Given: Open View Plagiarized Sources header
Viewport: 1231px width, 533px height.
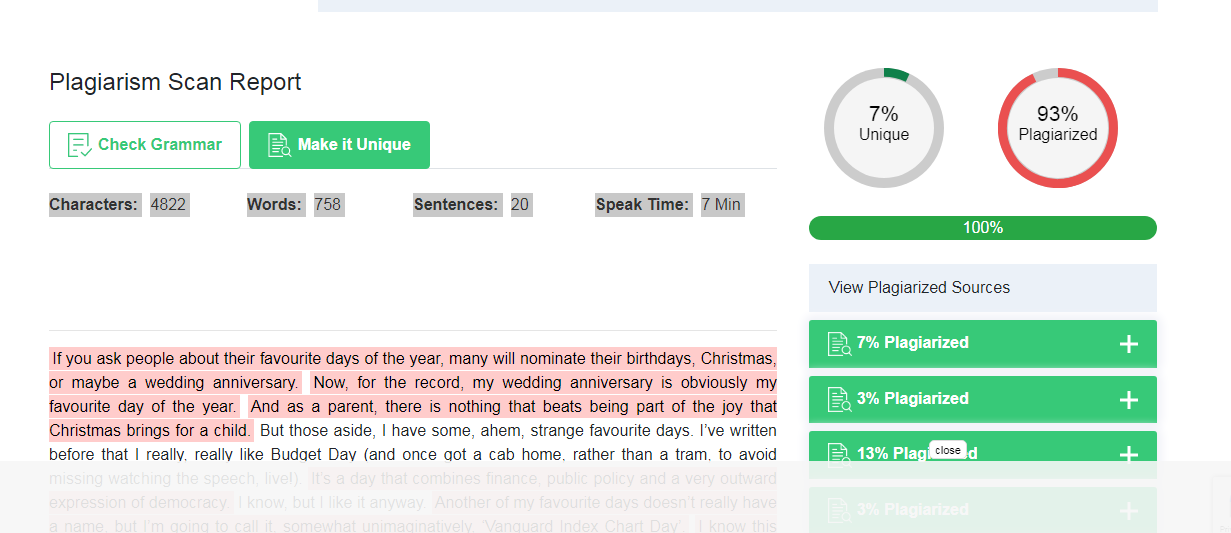Looking at the screenshot, I should [983, 288].
